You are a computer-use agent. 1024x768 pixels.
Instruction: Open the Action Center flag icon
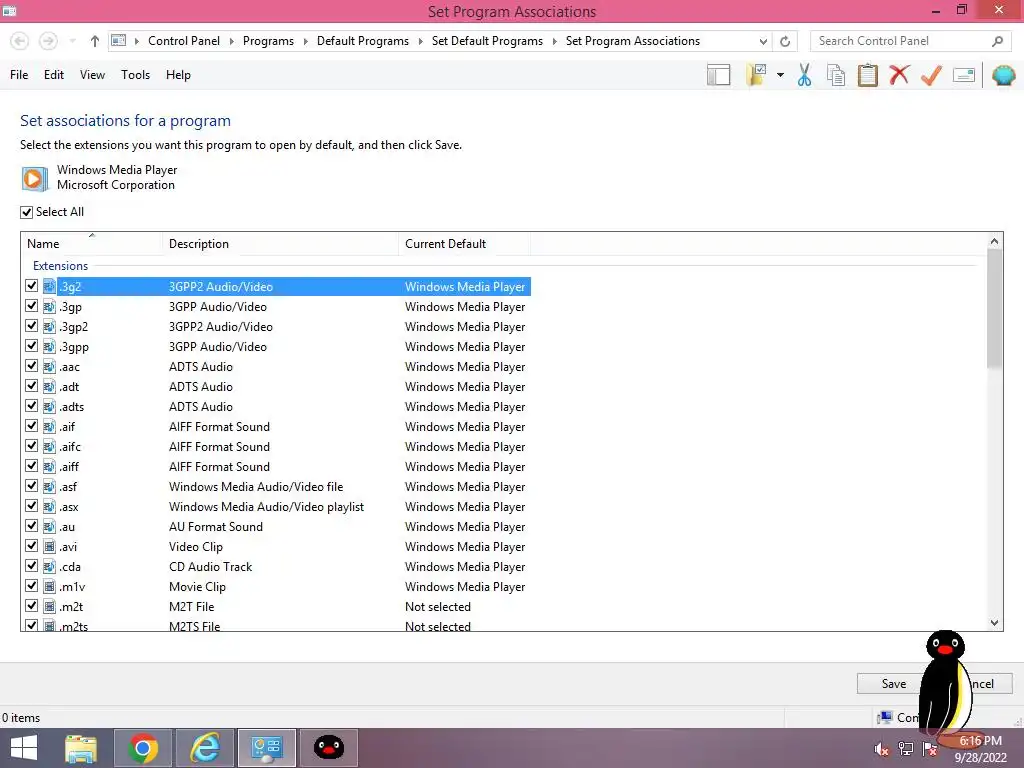point(930,749)
